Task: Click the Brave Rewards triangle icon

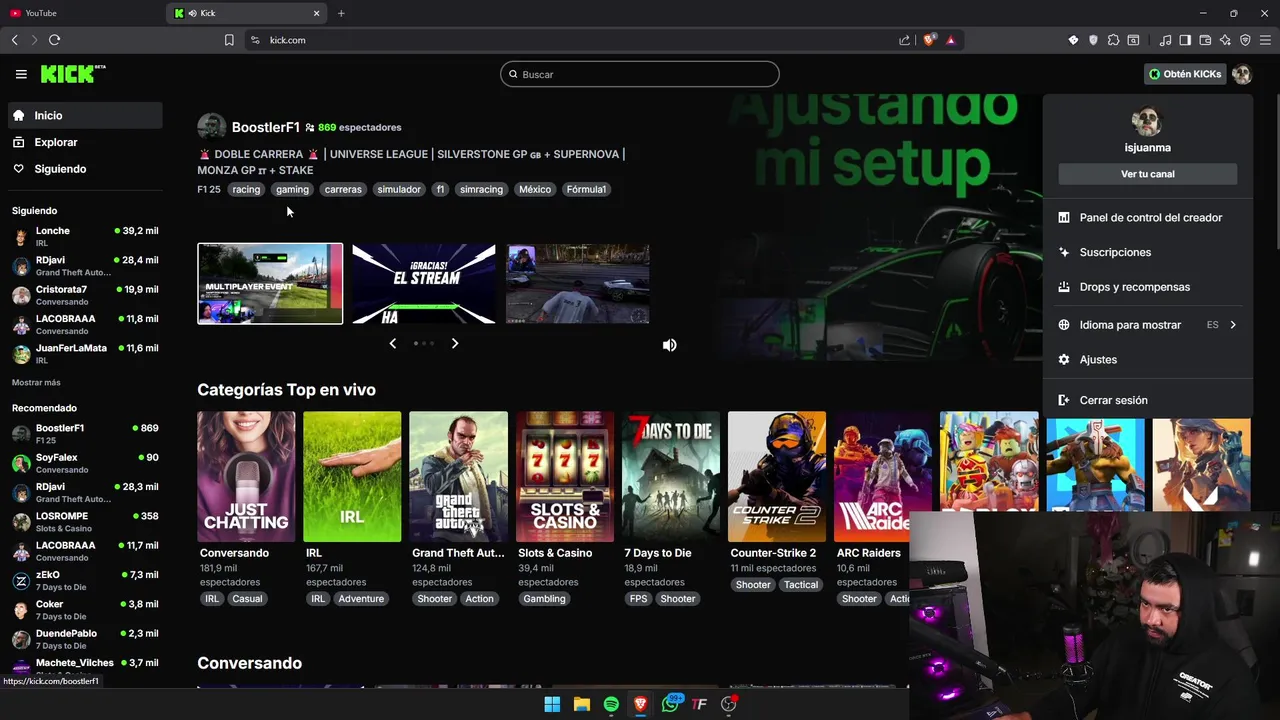Action: [x=951, y=40]
